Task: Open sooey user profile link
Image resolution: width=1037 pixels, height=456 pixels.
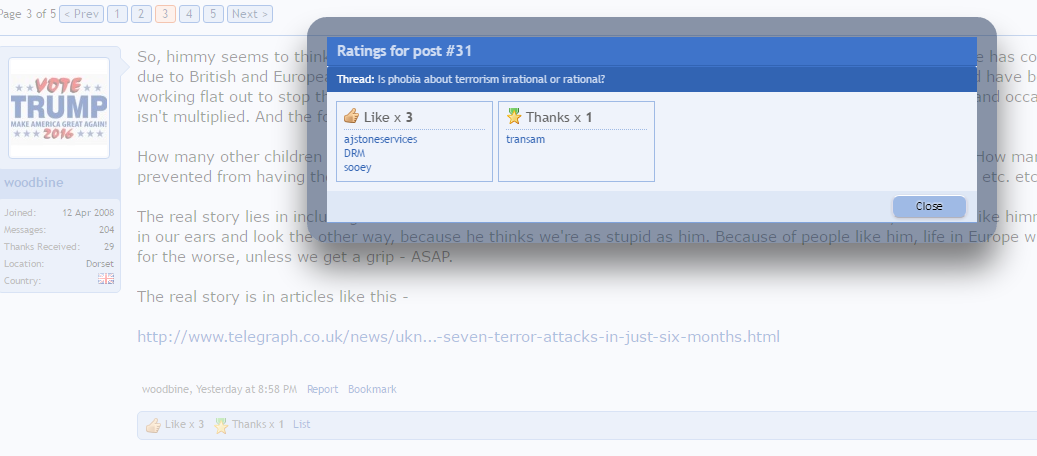Action: tap(357, 168)
